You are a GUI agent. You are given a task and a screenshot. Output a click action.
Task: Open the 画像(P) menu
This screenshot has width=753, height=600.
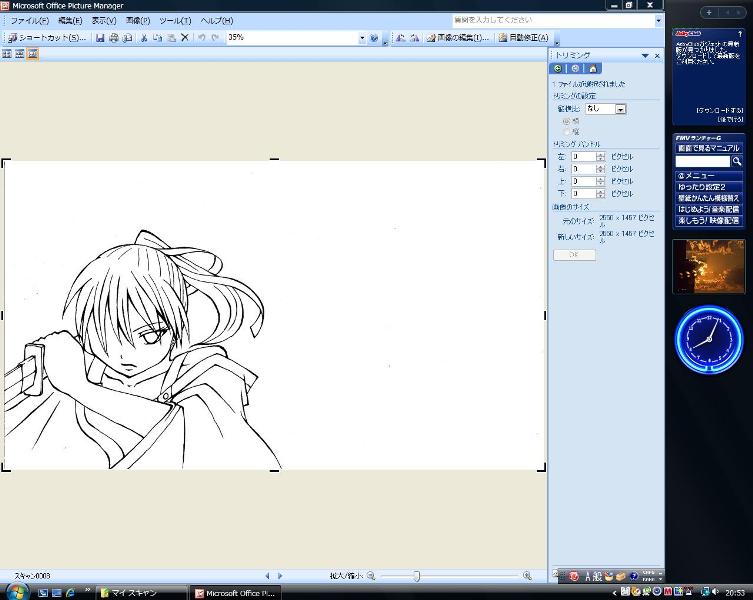(138, 21)
